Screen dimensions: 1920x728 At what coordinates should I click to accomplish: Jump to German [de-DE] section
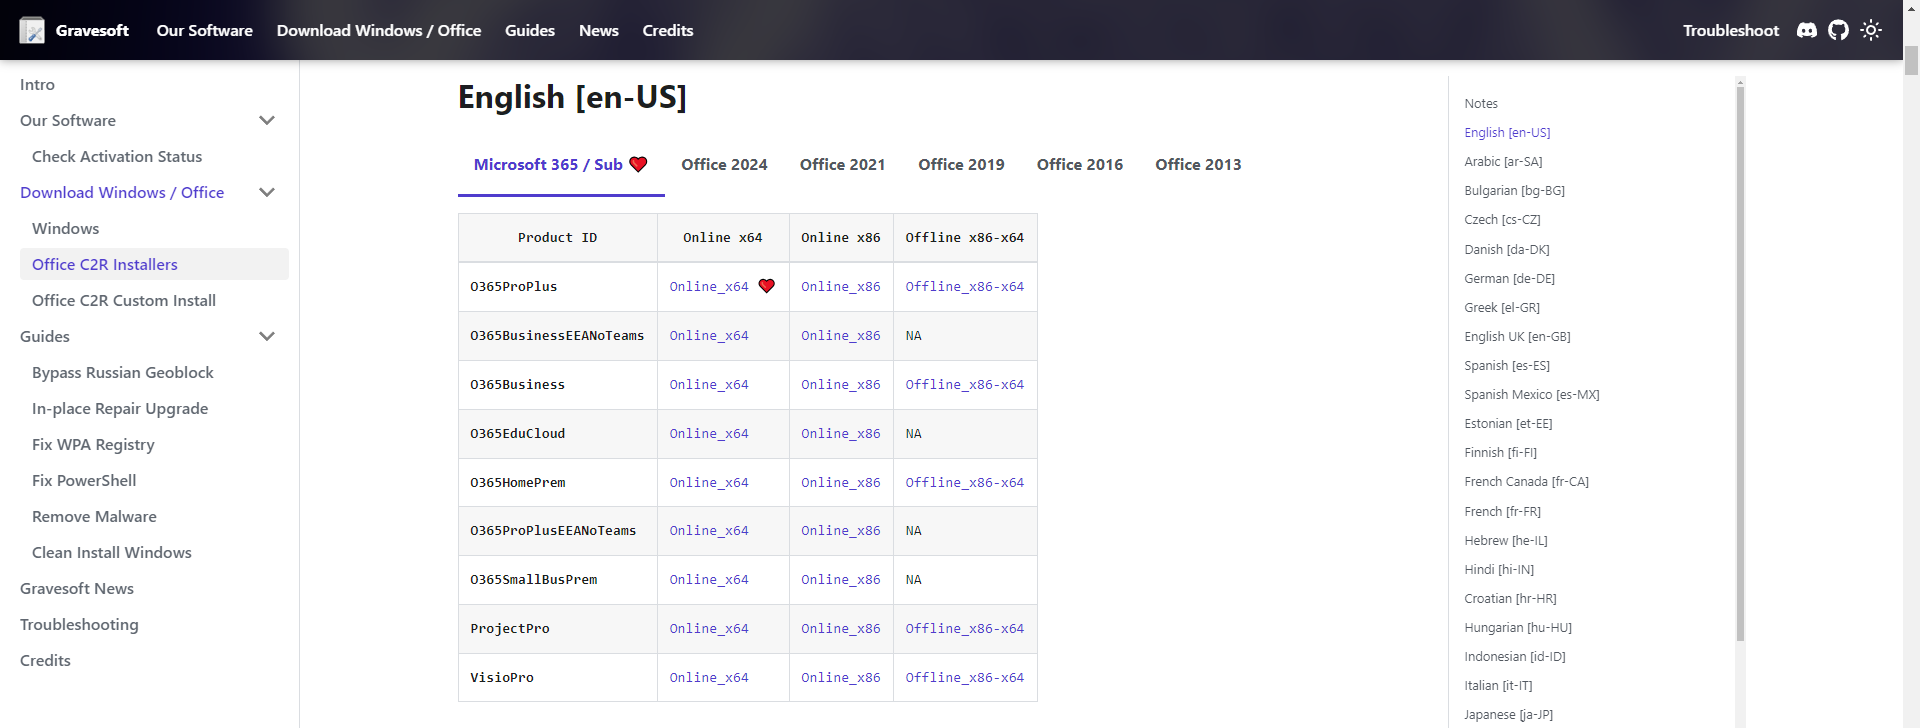click(1509, 279)
